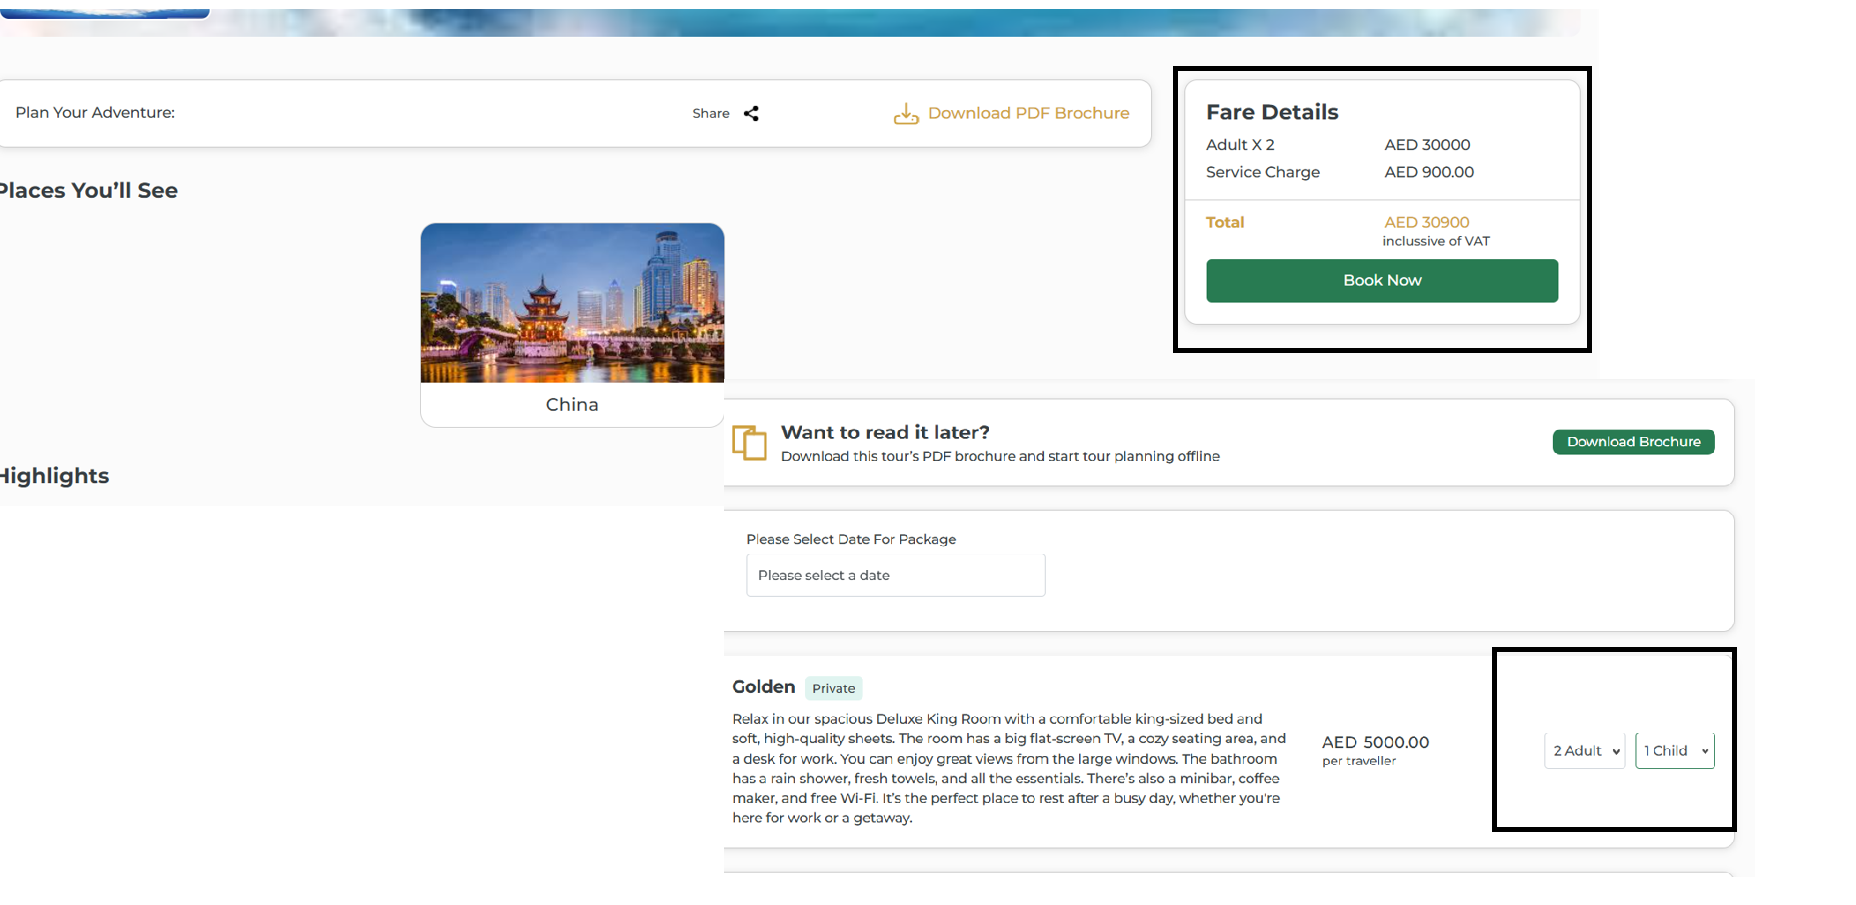Viewport: 1856px width, 905px height.
Task: Click the download tray icon beside PDF Brochure
Action: [906, 114]
